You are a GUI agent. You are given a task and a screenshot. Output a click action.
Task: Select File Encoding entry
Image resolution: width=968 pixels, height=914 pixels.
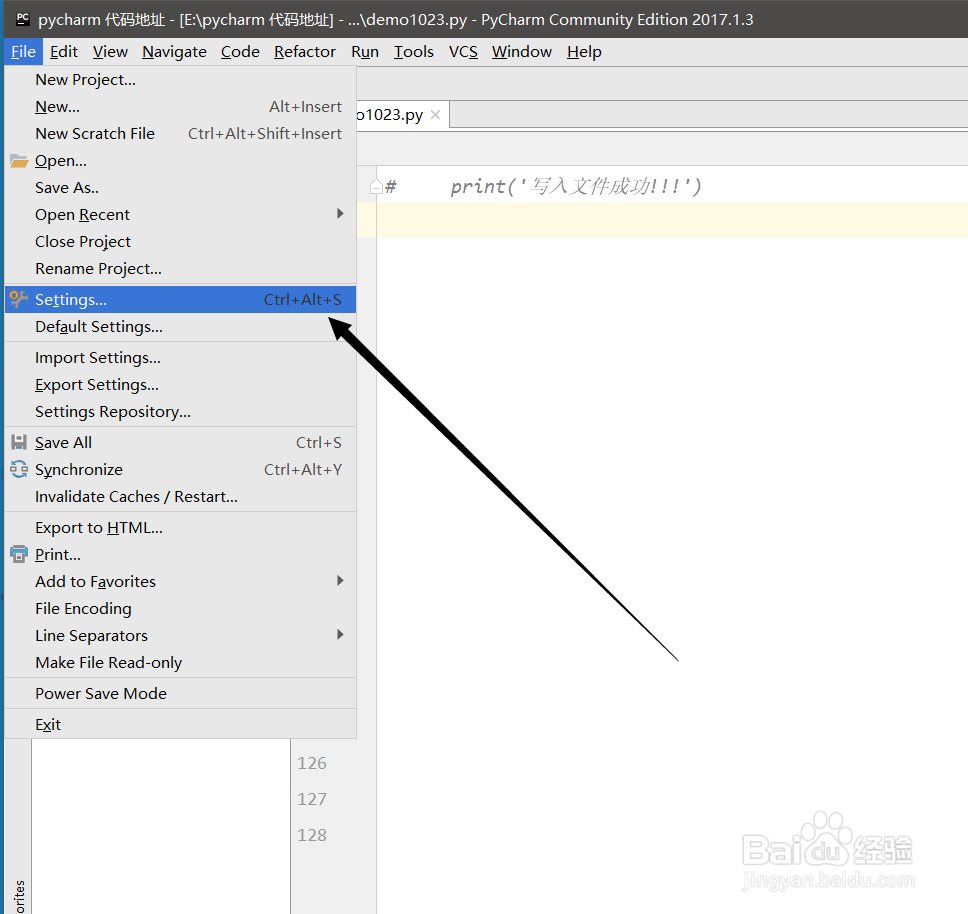180,609
